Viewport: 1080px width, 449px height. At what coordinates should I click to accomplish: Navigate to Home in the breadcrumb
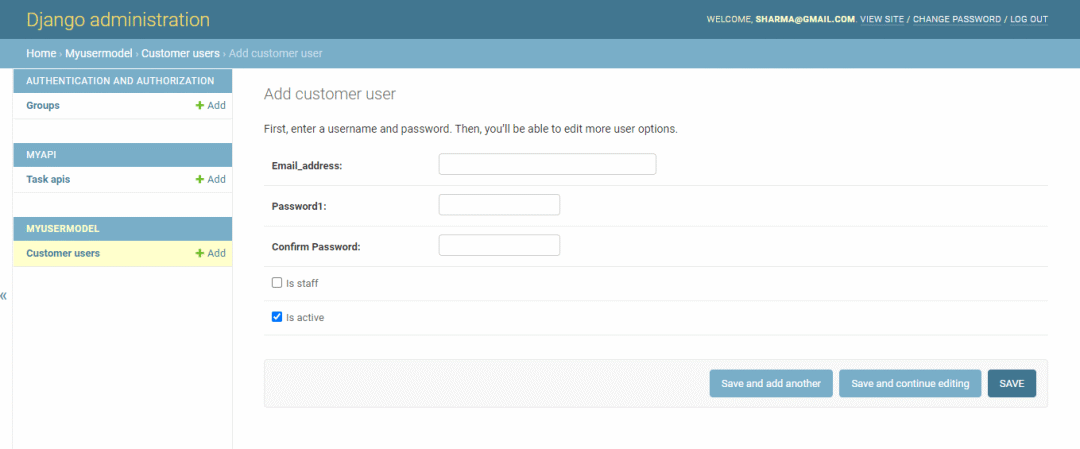(41, 53)
